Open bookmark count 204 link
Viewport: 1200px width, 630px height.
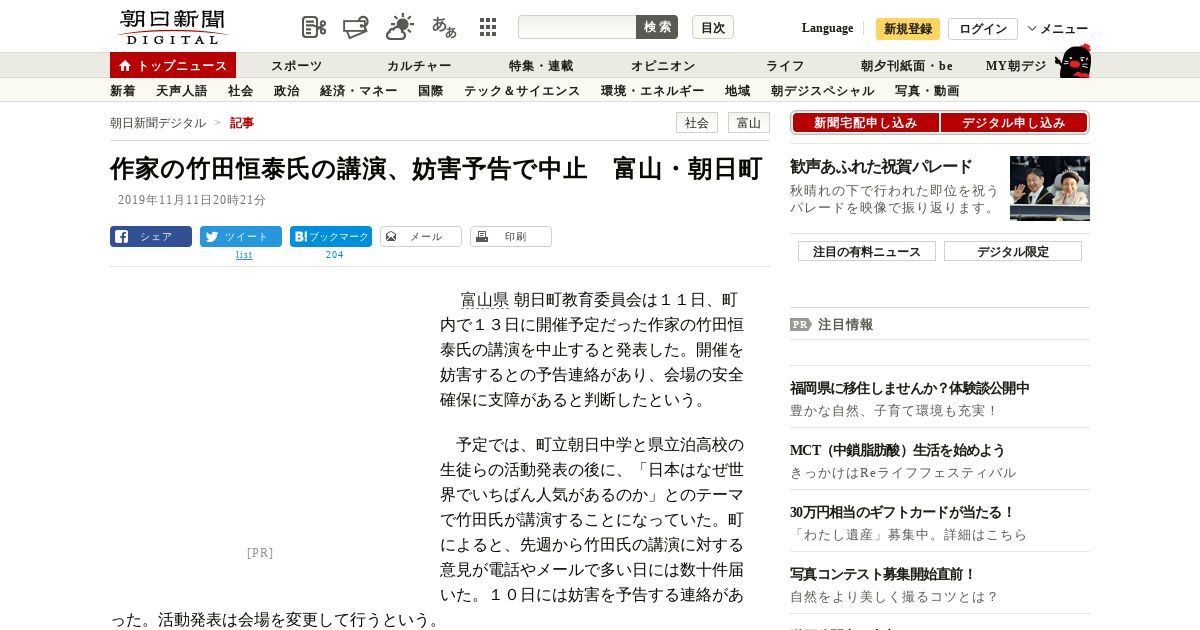click(x=334, y=255)
